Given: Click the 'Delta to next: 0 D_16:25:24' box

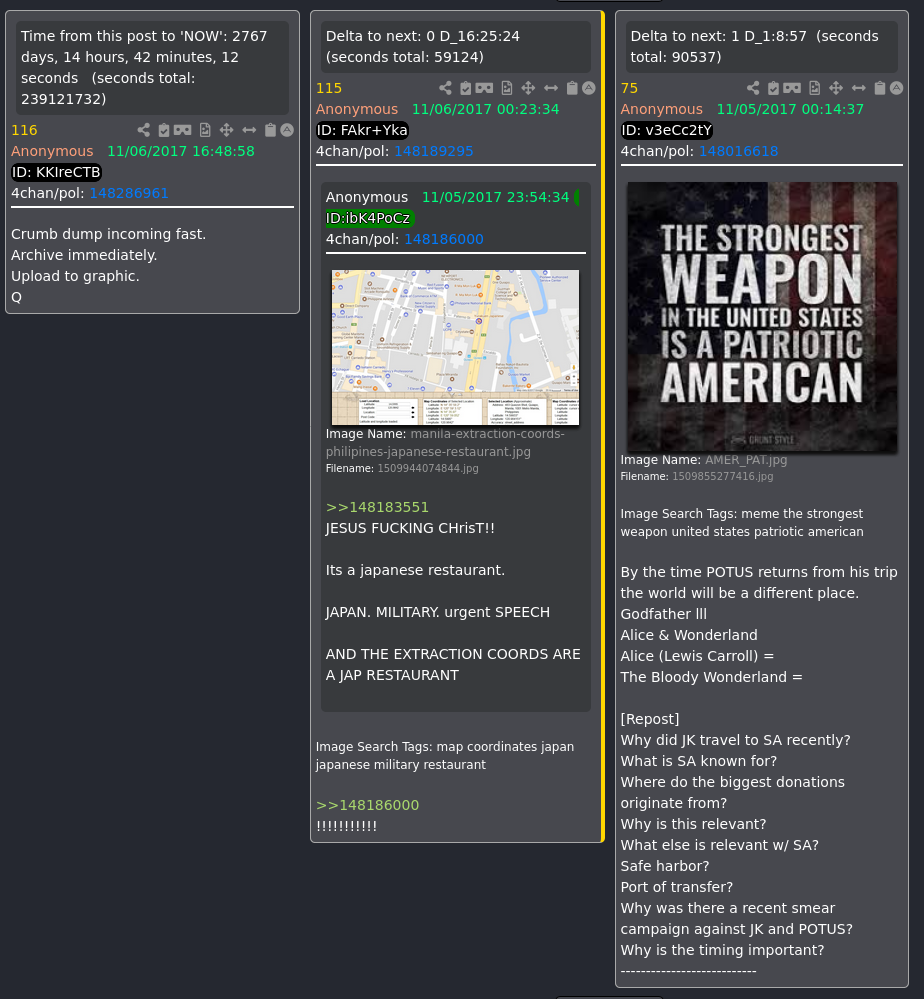Looking at the screenshot, I should pos(456,47).
